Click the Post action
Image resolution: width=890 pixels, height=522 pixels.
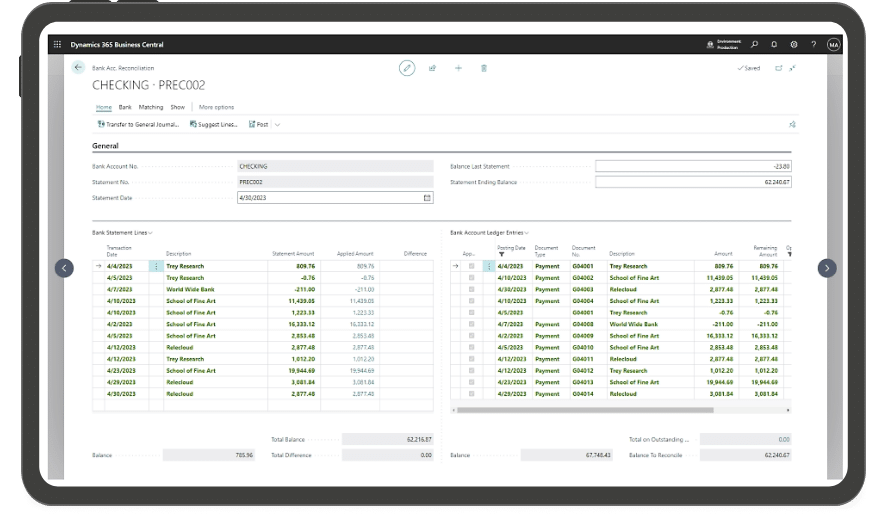point(258,124)
